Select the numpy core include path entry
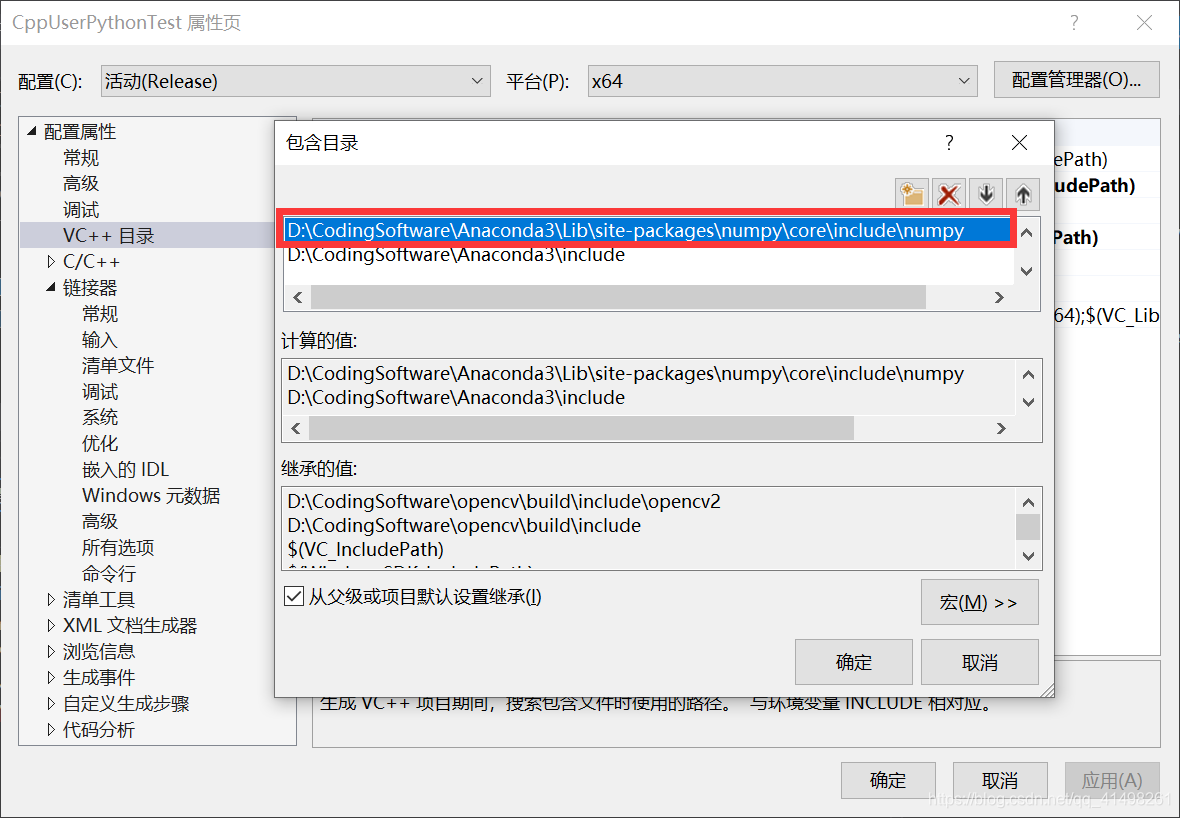This screenshot has height=818, width=1180. pyautogui.click(x=647, y=230)
